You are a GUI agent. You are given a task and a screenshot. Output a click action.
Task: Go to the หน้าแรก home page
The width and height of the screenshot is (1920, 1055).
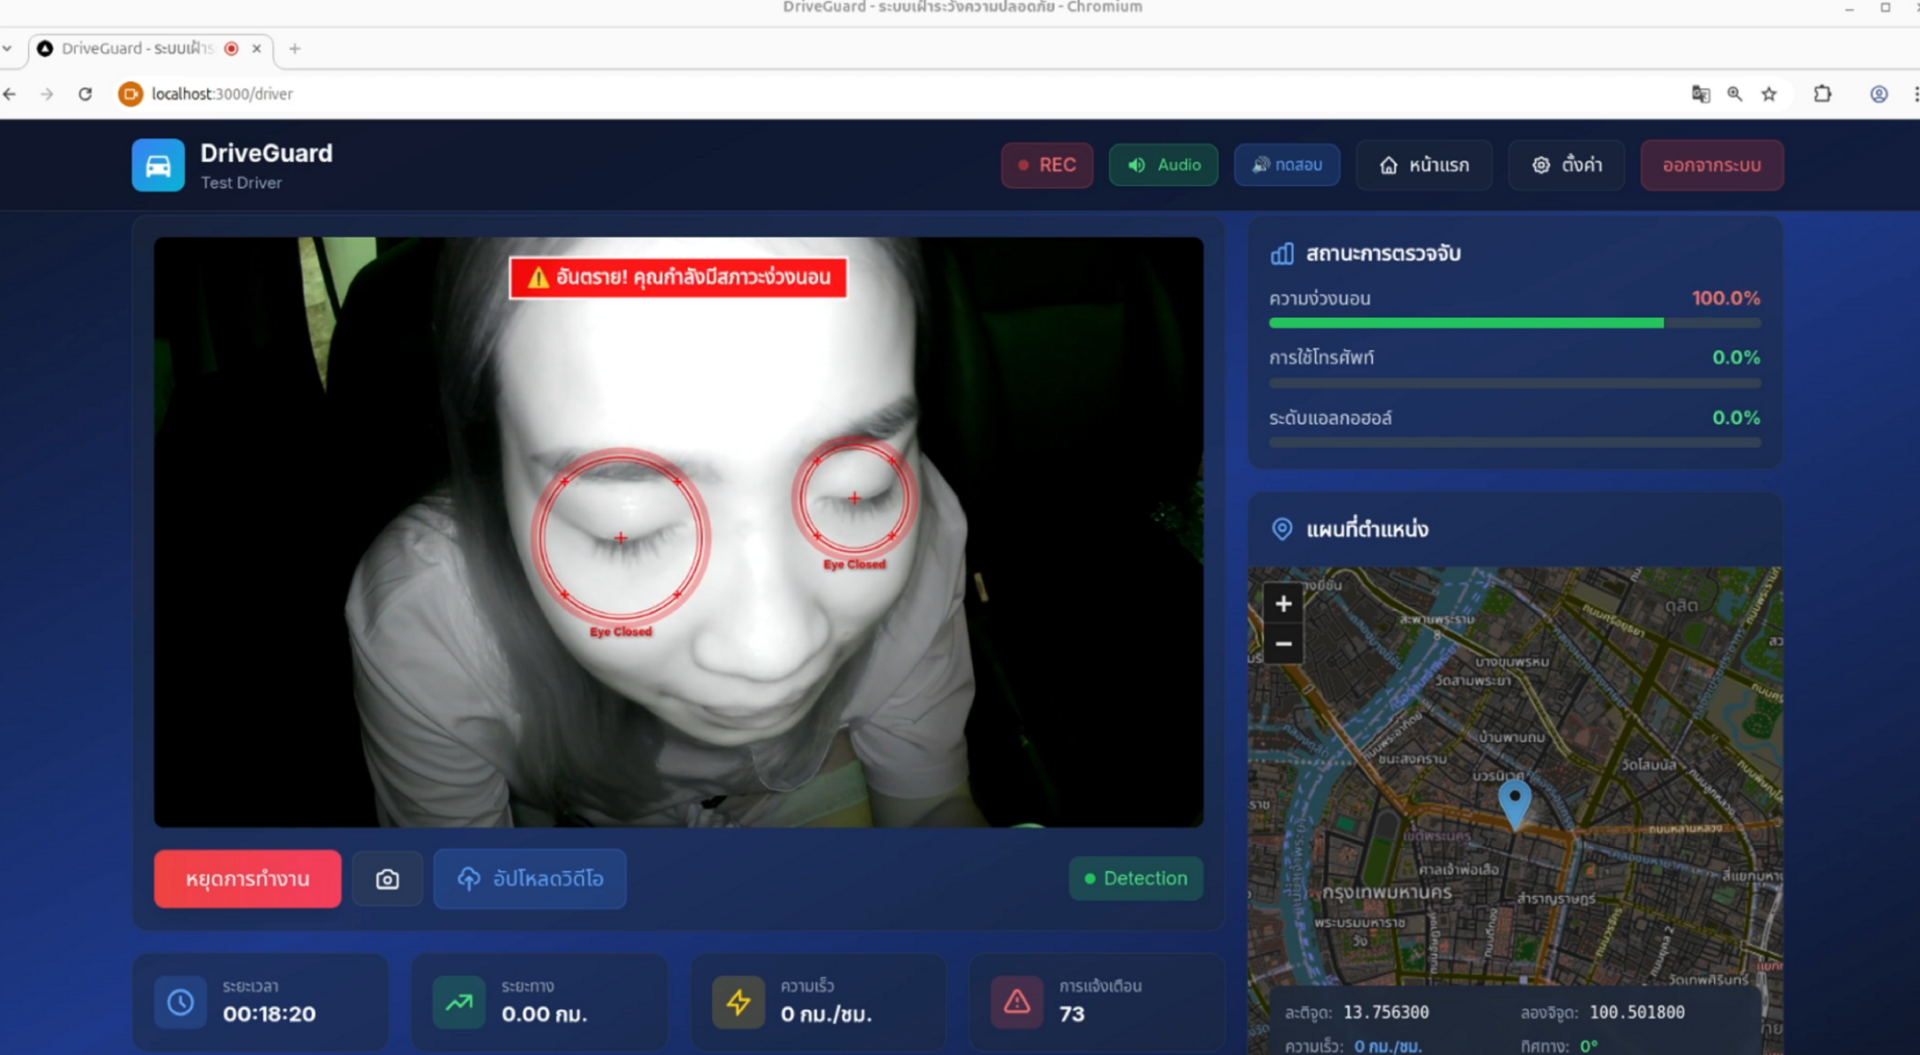[x=1424, y=165]
